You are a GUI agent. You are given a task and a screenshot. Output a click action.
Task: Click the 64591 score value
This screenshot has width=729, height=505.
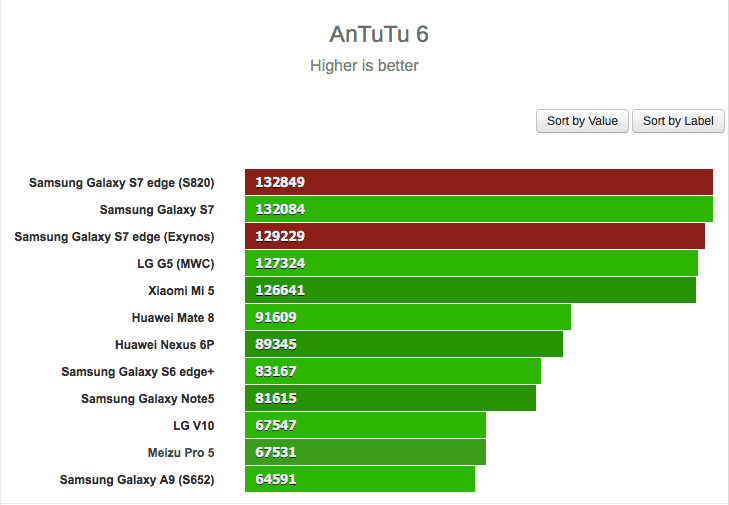[276, 479]
